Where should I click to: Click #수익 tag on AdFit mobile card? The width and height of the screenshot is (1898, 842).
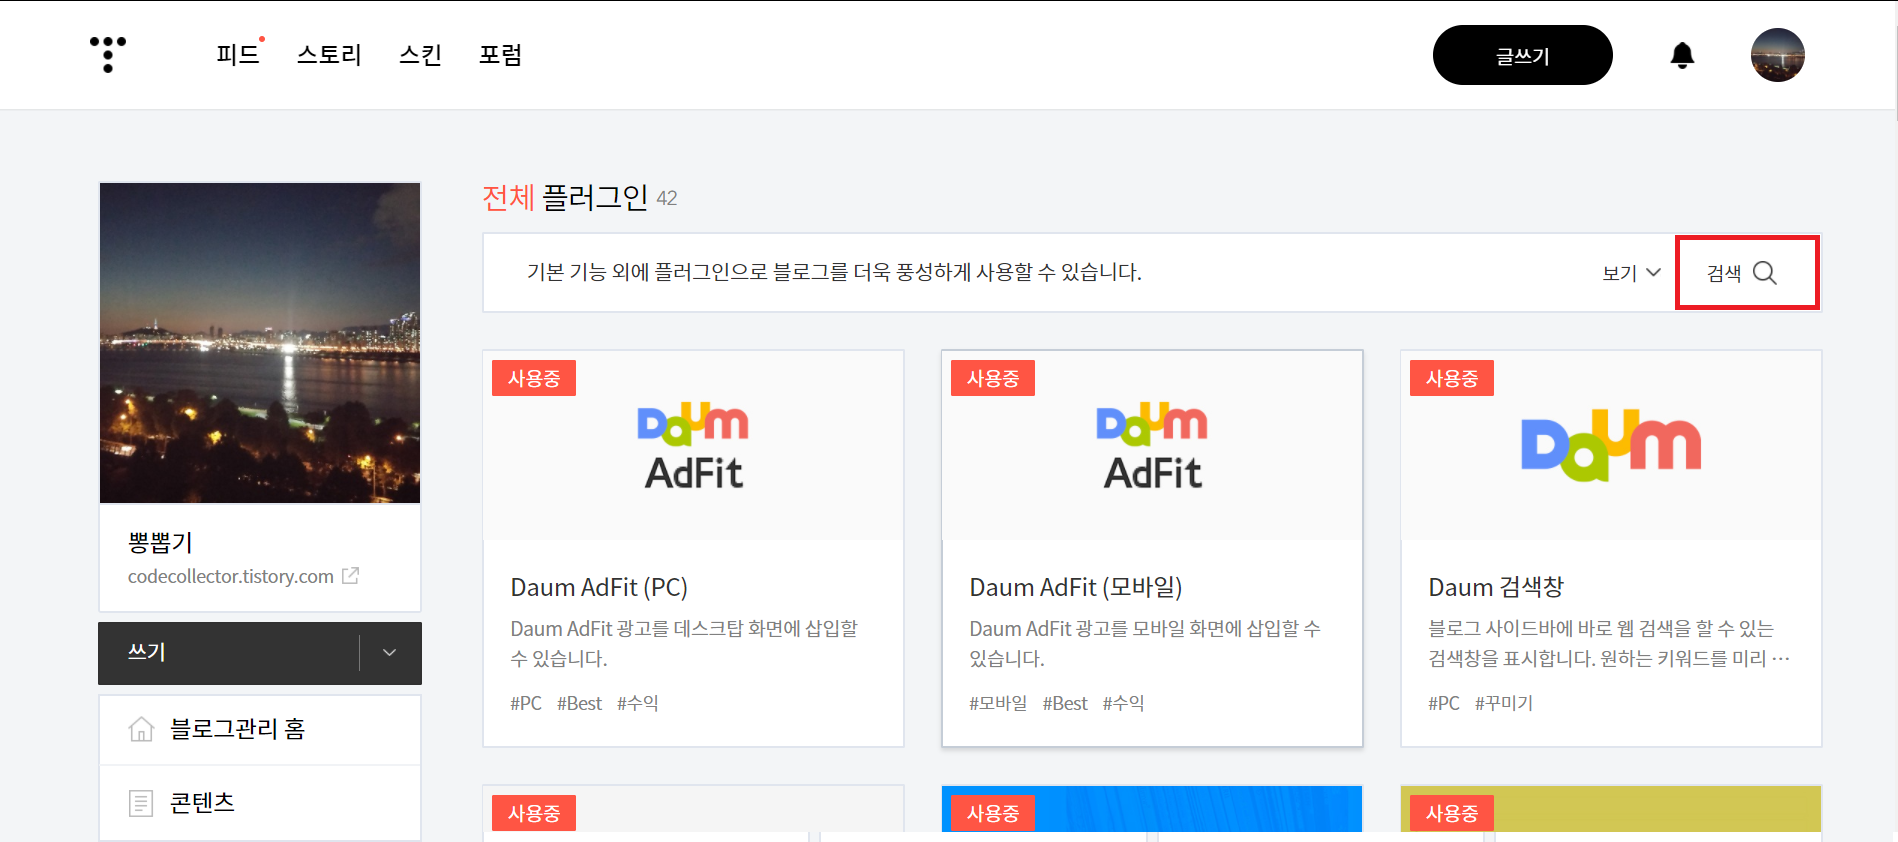(x=1123, y=703)
